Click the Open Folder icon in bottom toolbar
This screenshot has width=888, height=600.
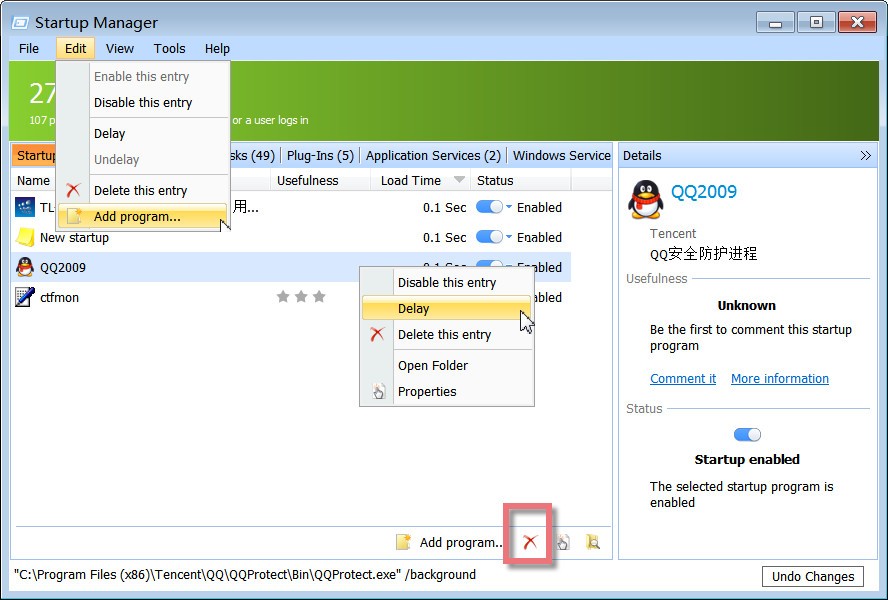tap(593, 542)
